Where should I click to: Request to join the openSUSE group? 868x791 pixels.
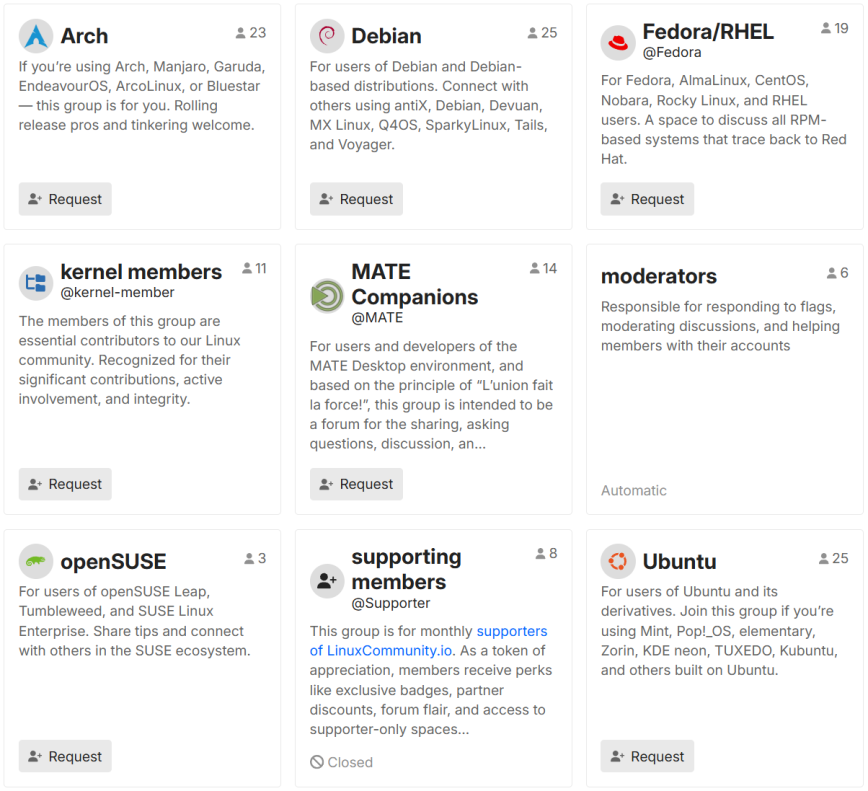click(65, 756)
